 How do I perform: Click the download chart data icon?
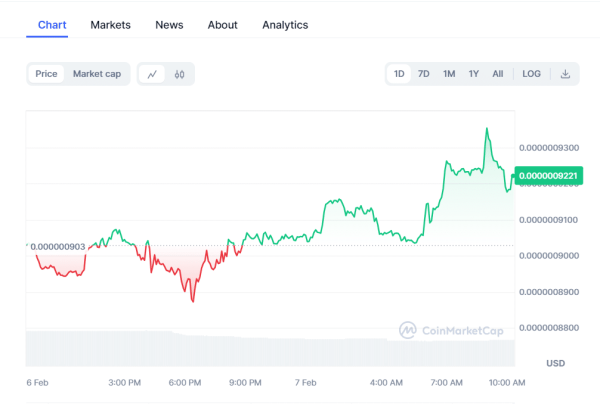[565, 74]
